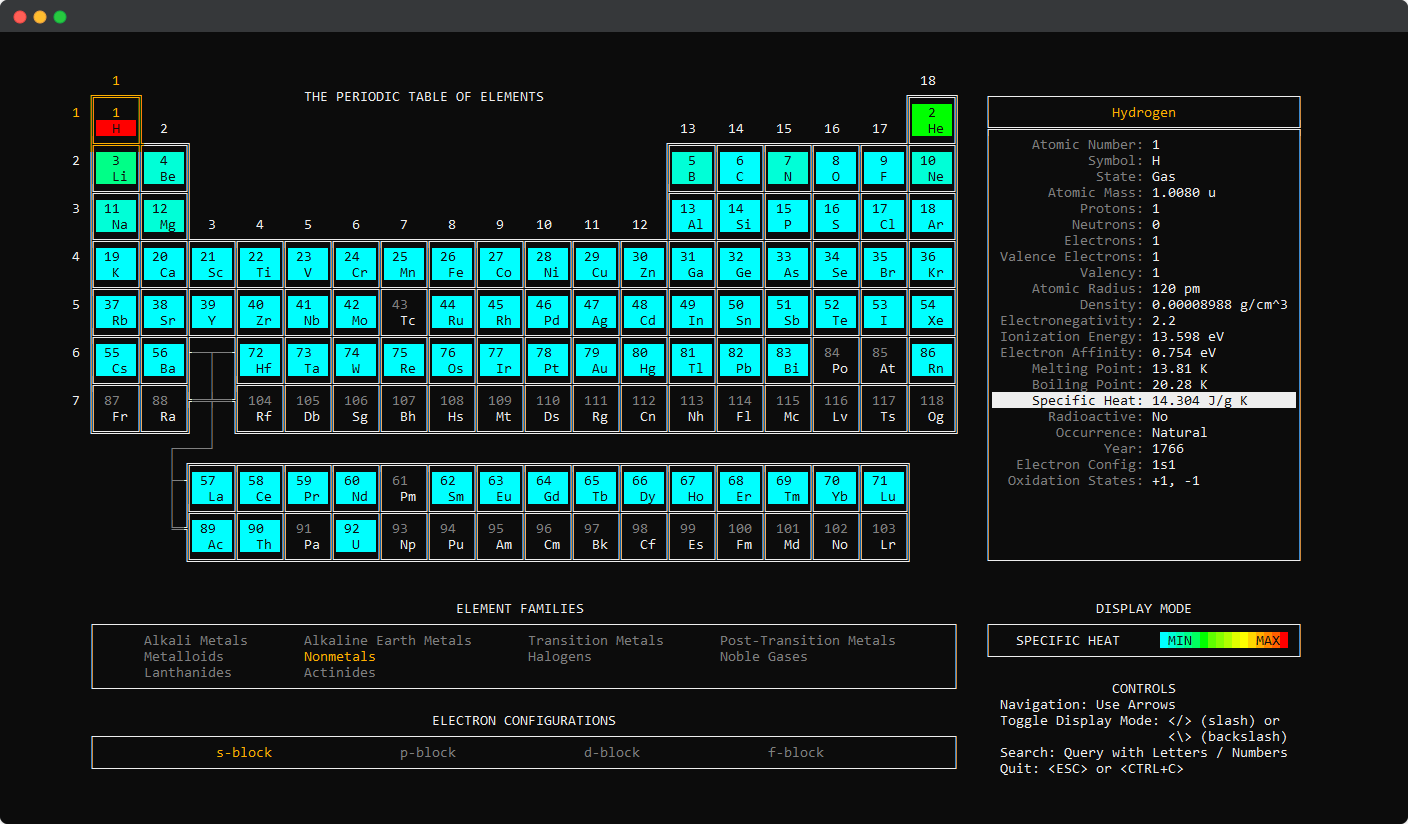Click the Carbon (C) element

740,168
